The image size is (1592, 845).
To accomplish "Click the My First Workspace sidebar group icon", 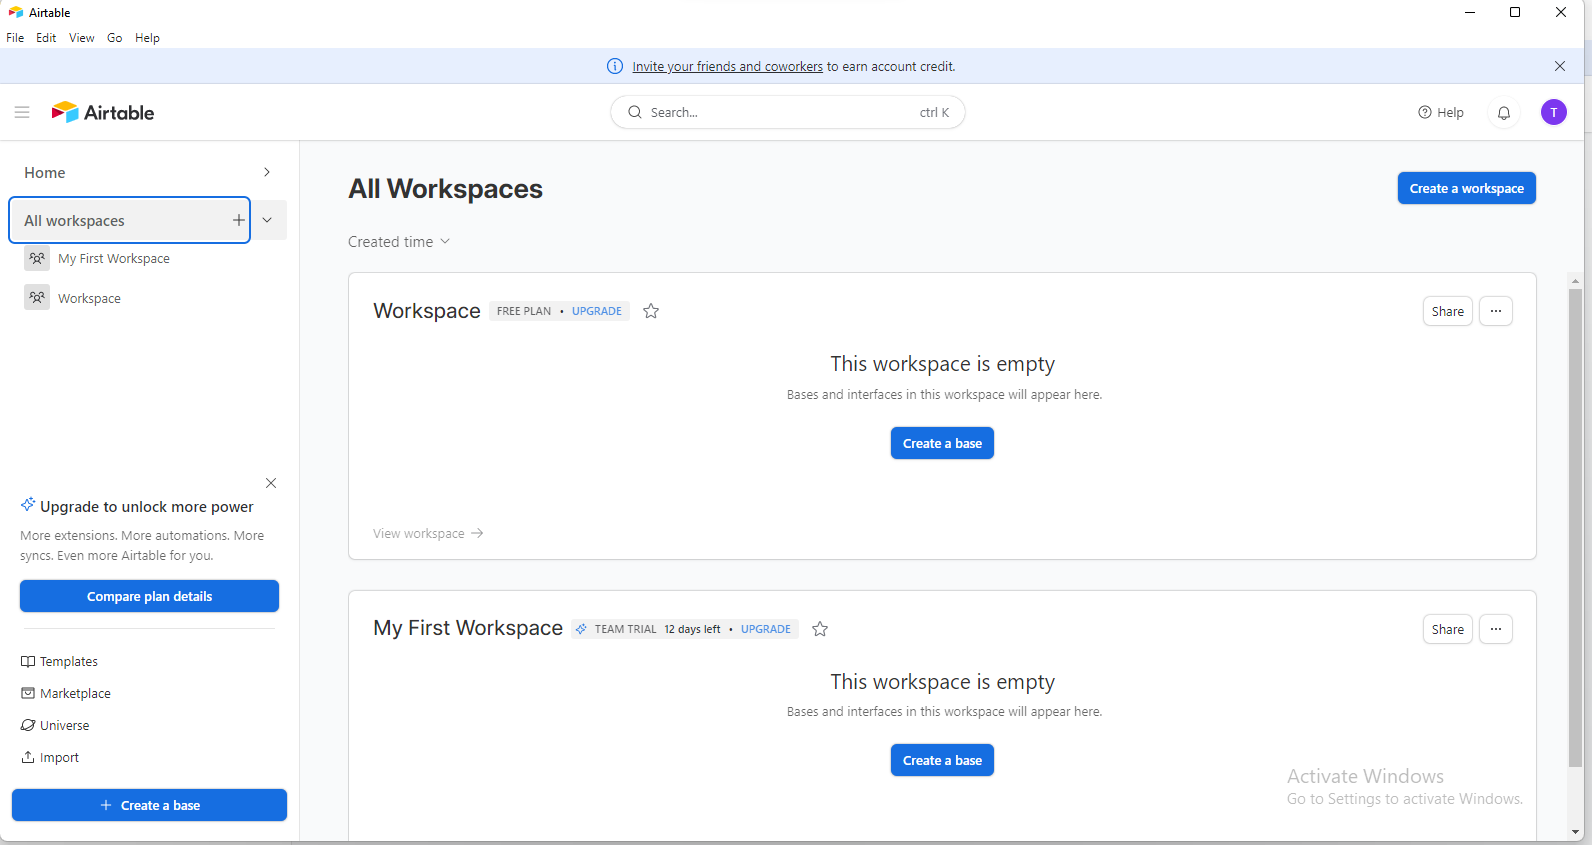I will pyautogui.click(x=37, y=258).
